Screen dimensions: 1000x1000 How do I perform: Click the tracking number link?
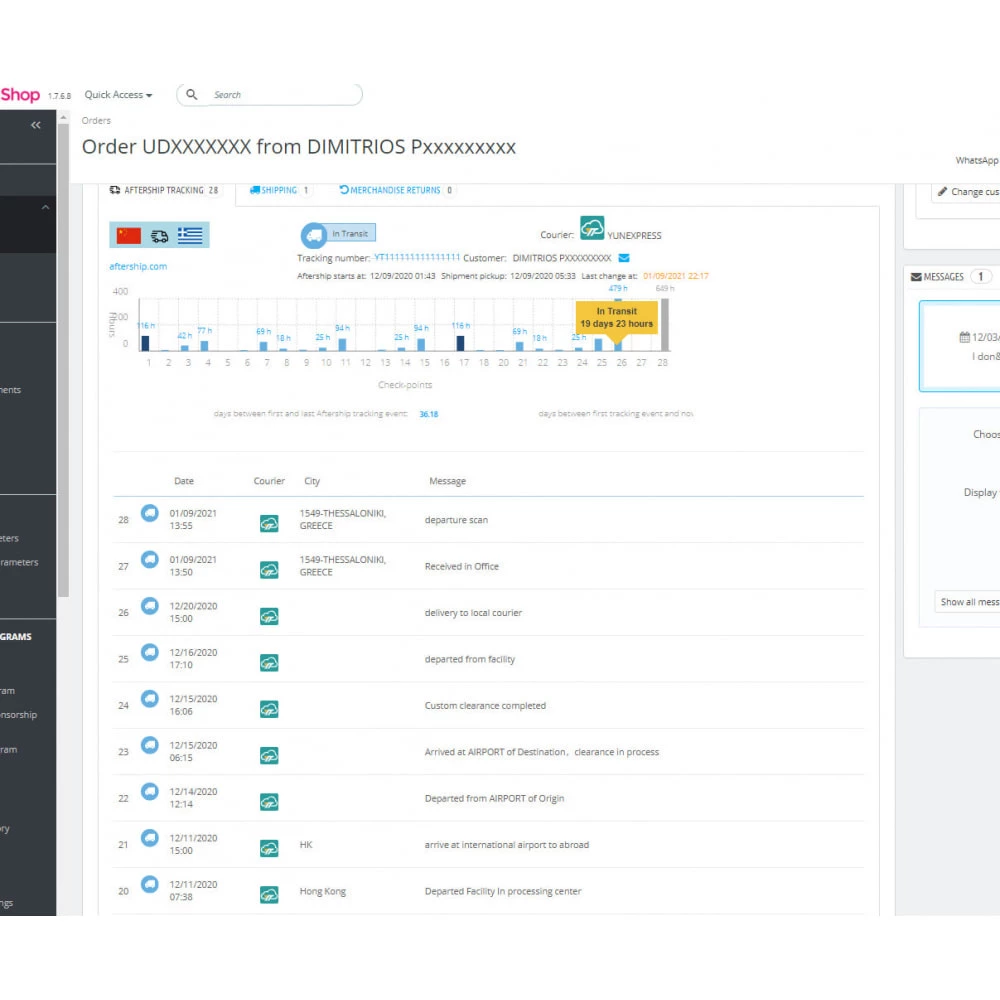pos(417,257)
